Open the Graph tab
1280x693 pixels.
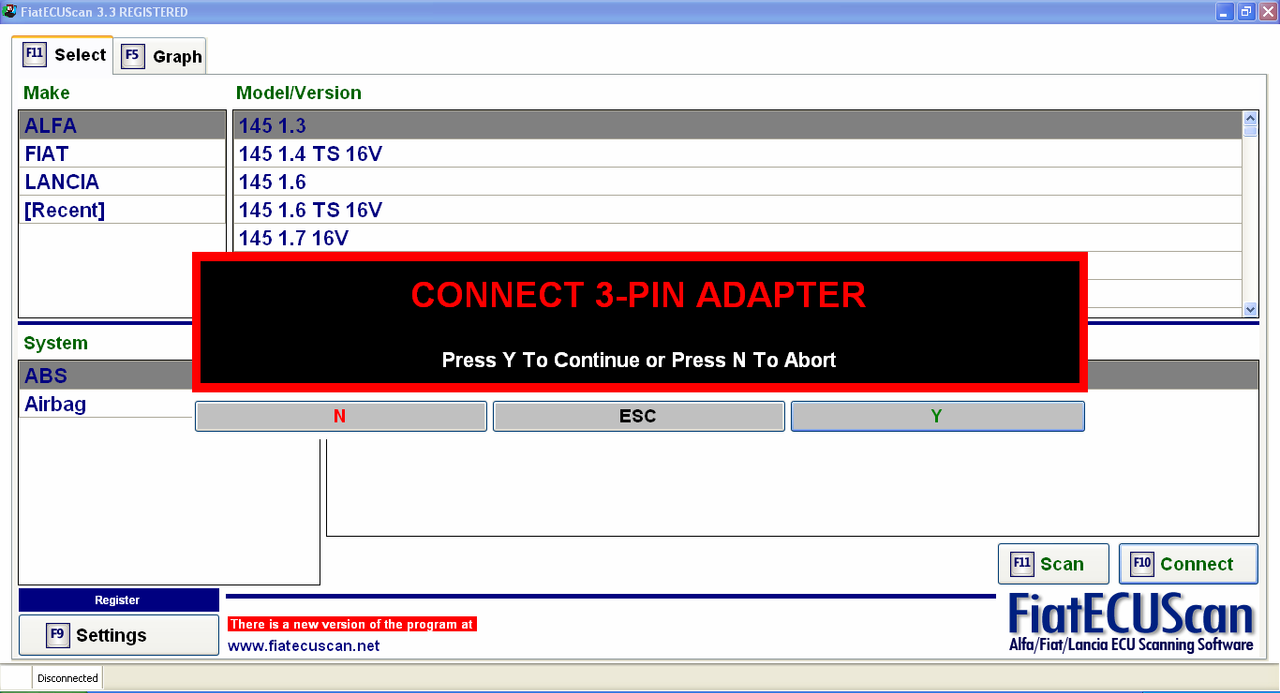tap(162, 56)
